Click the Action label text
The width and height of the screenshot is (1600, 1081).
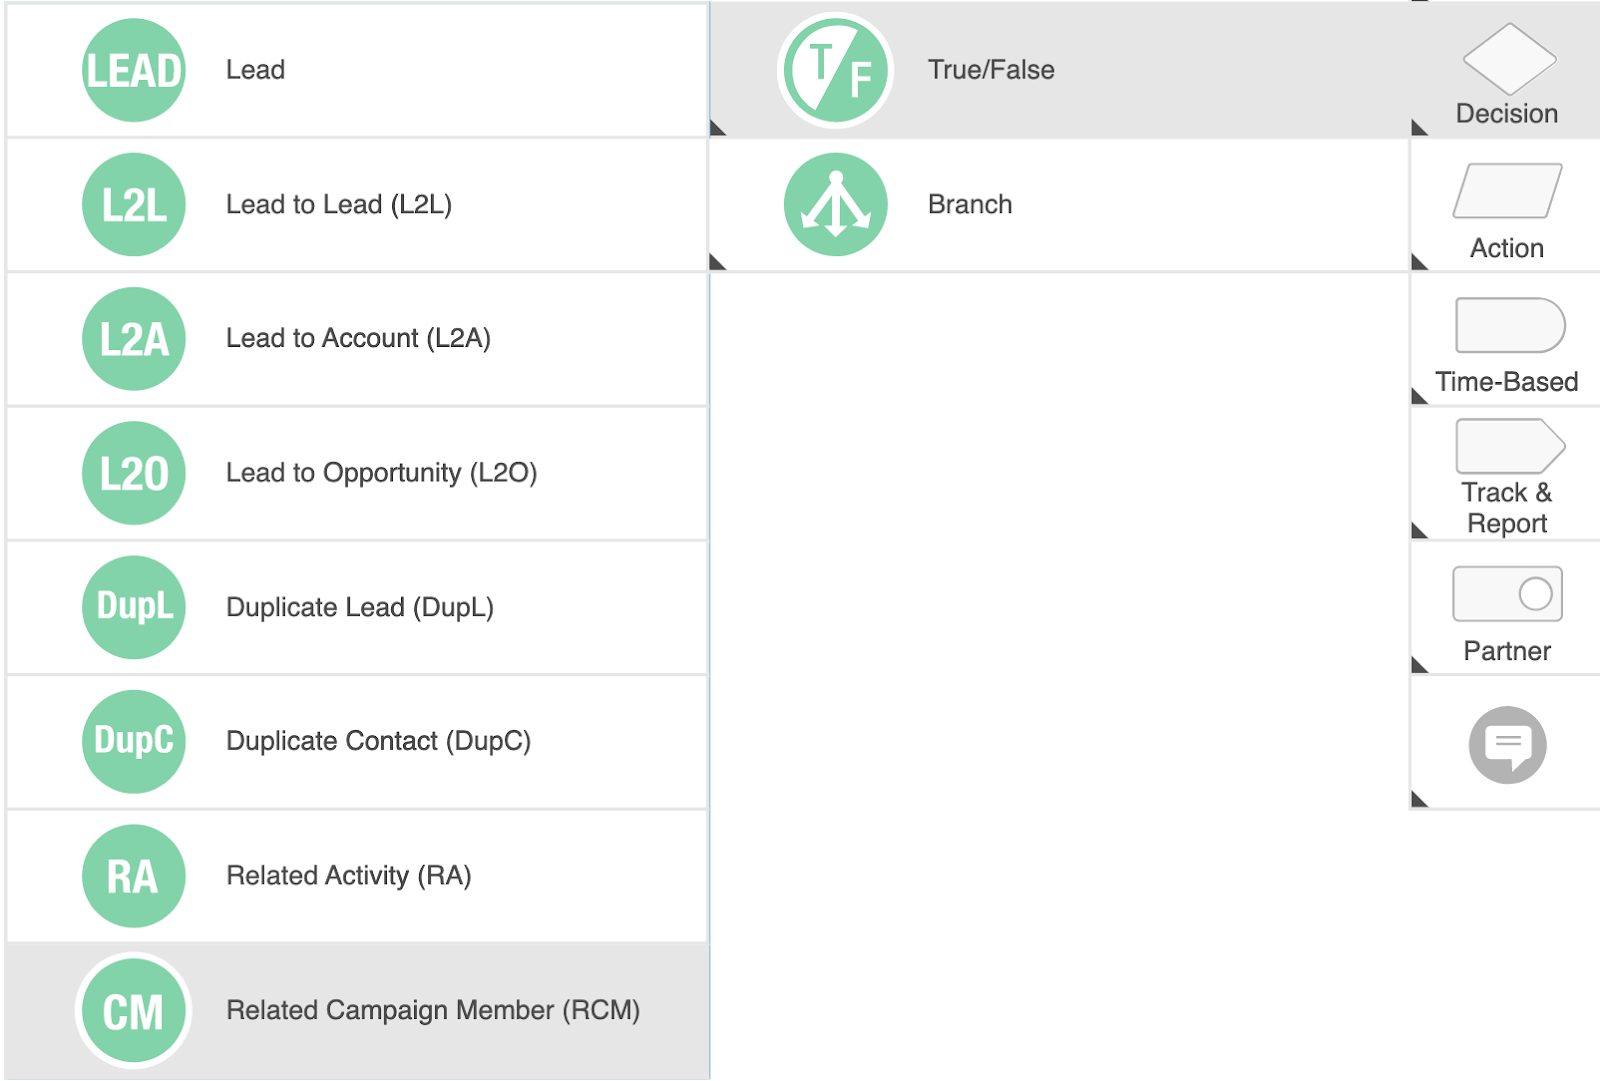(1507, 248)
